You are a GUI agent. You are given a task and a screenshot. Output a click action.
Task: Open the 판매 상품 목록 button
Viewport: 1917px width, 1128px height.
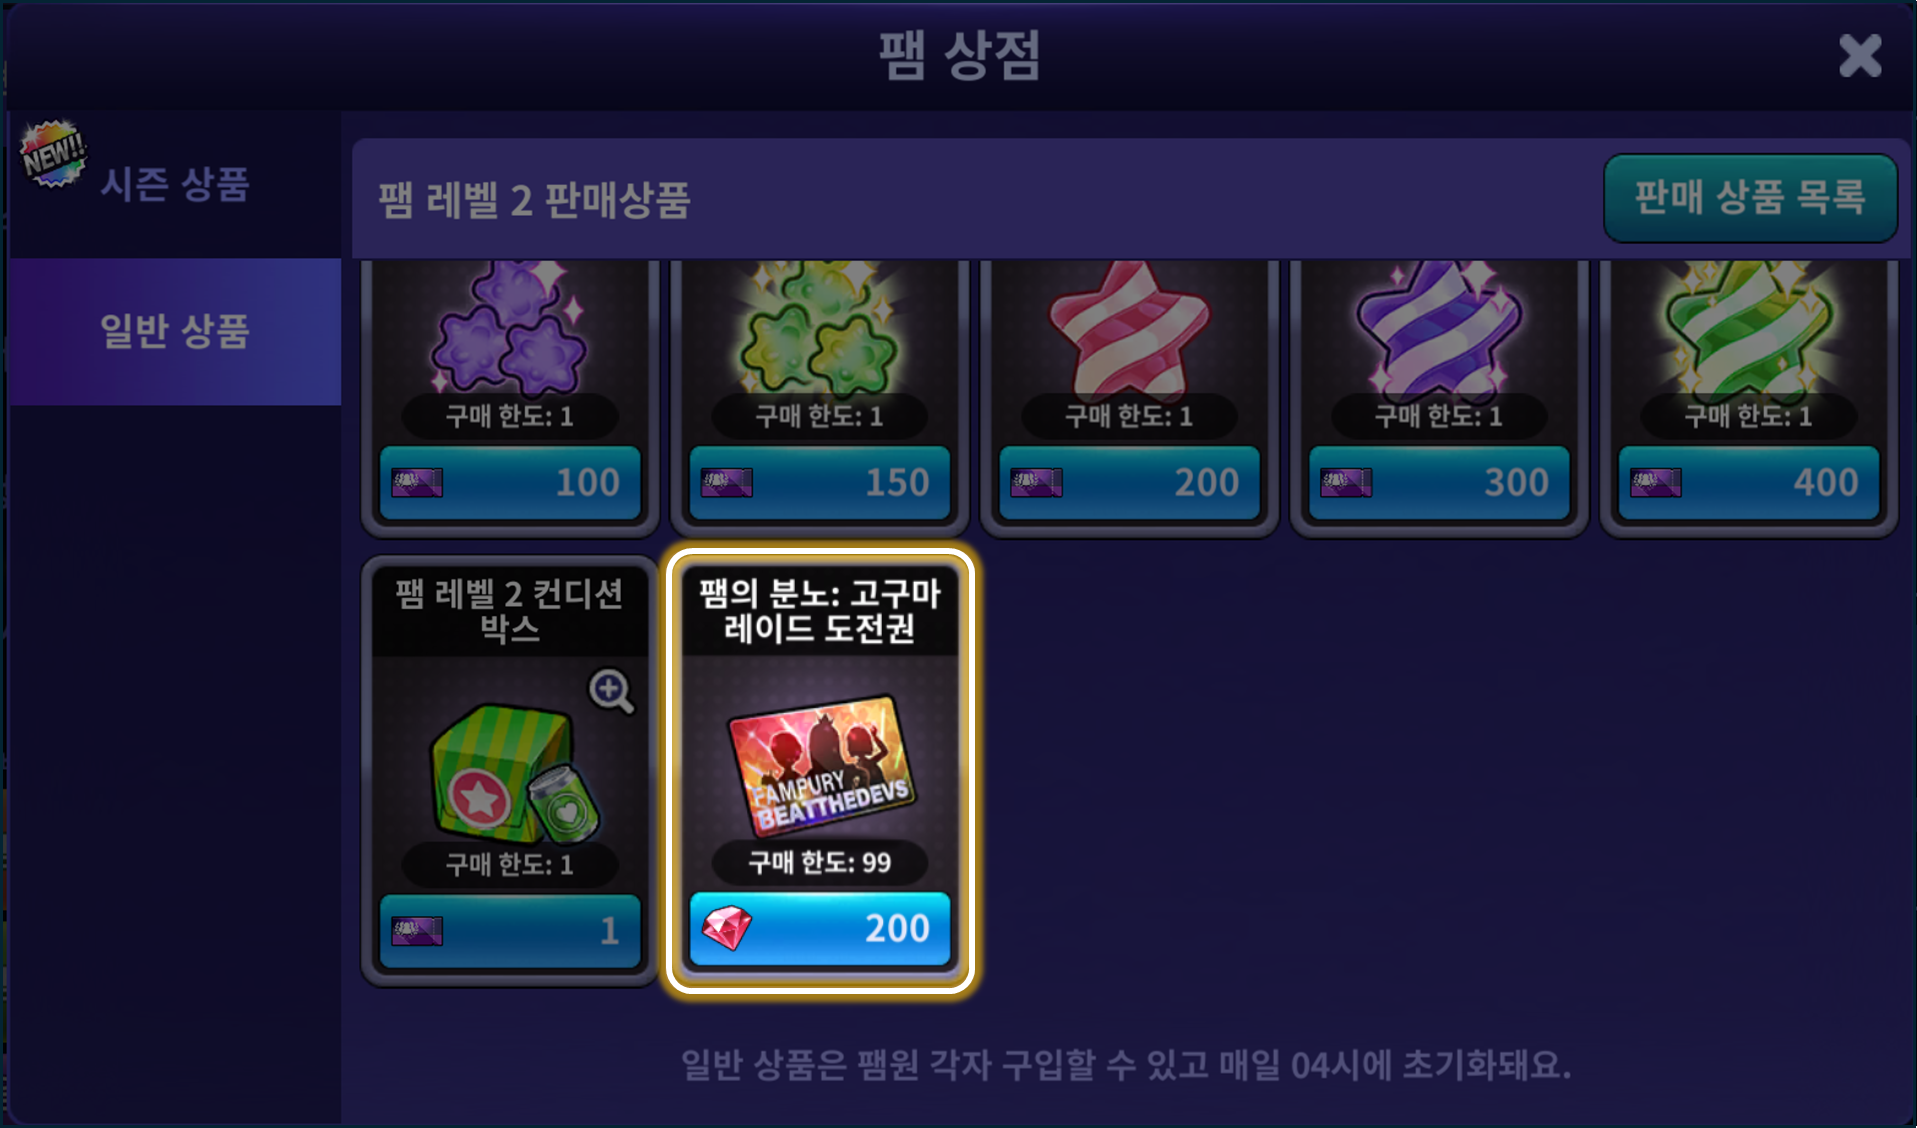[1750, 197]
